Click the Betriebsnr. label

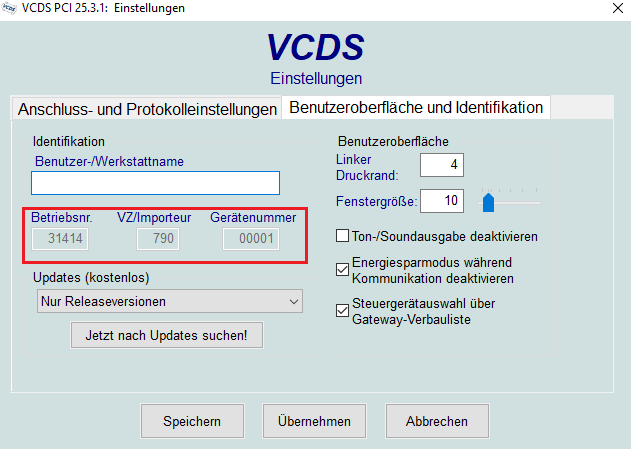62,218
